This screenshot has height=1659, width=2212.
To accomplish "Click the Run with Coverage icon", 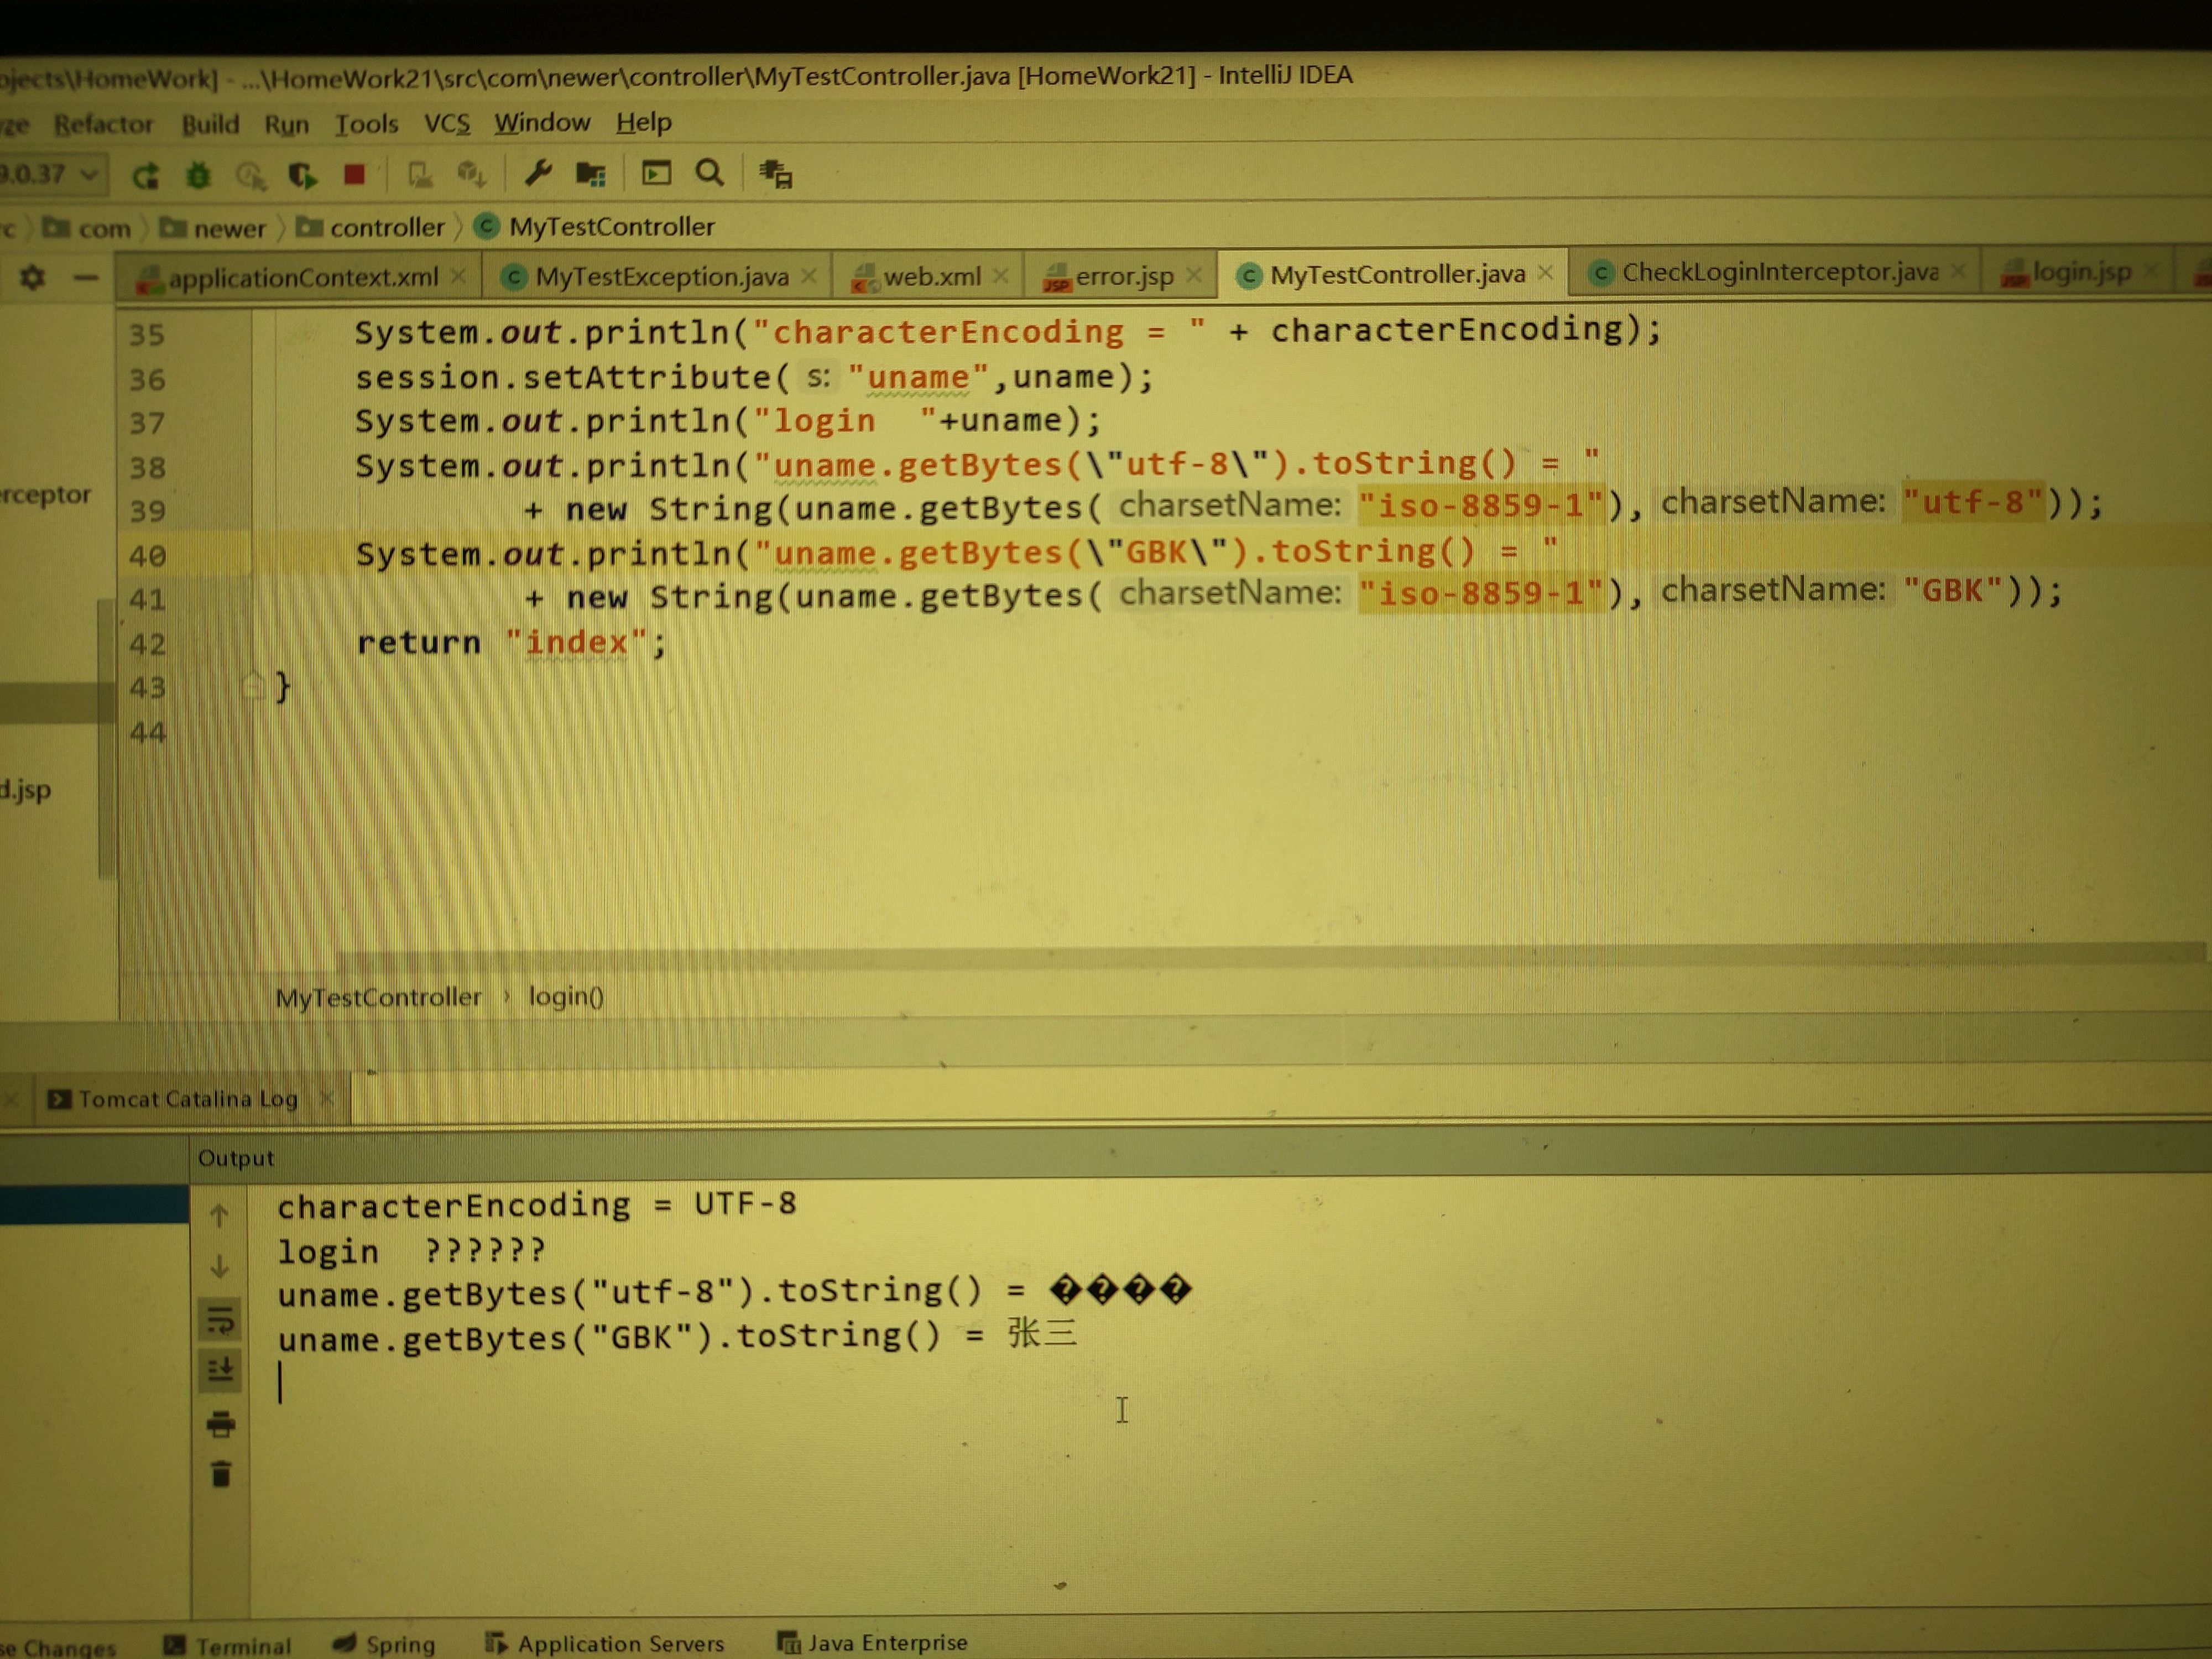I will pos(302,176).
